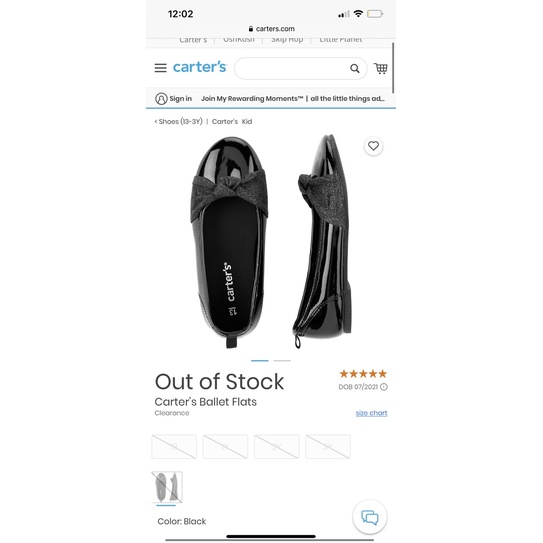The width and height of the screenshot is (543, 543).
Task: Open the size chart link
Action: click(x=371, y=413)
